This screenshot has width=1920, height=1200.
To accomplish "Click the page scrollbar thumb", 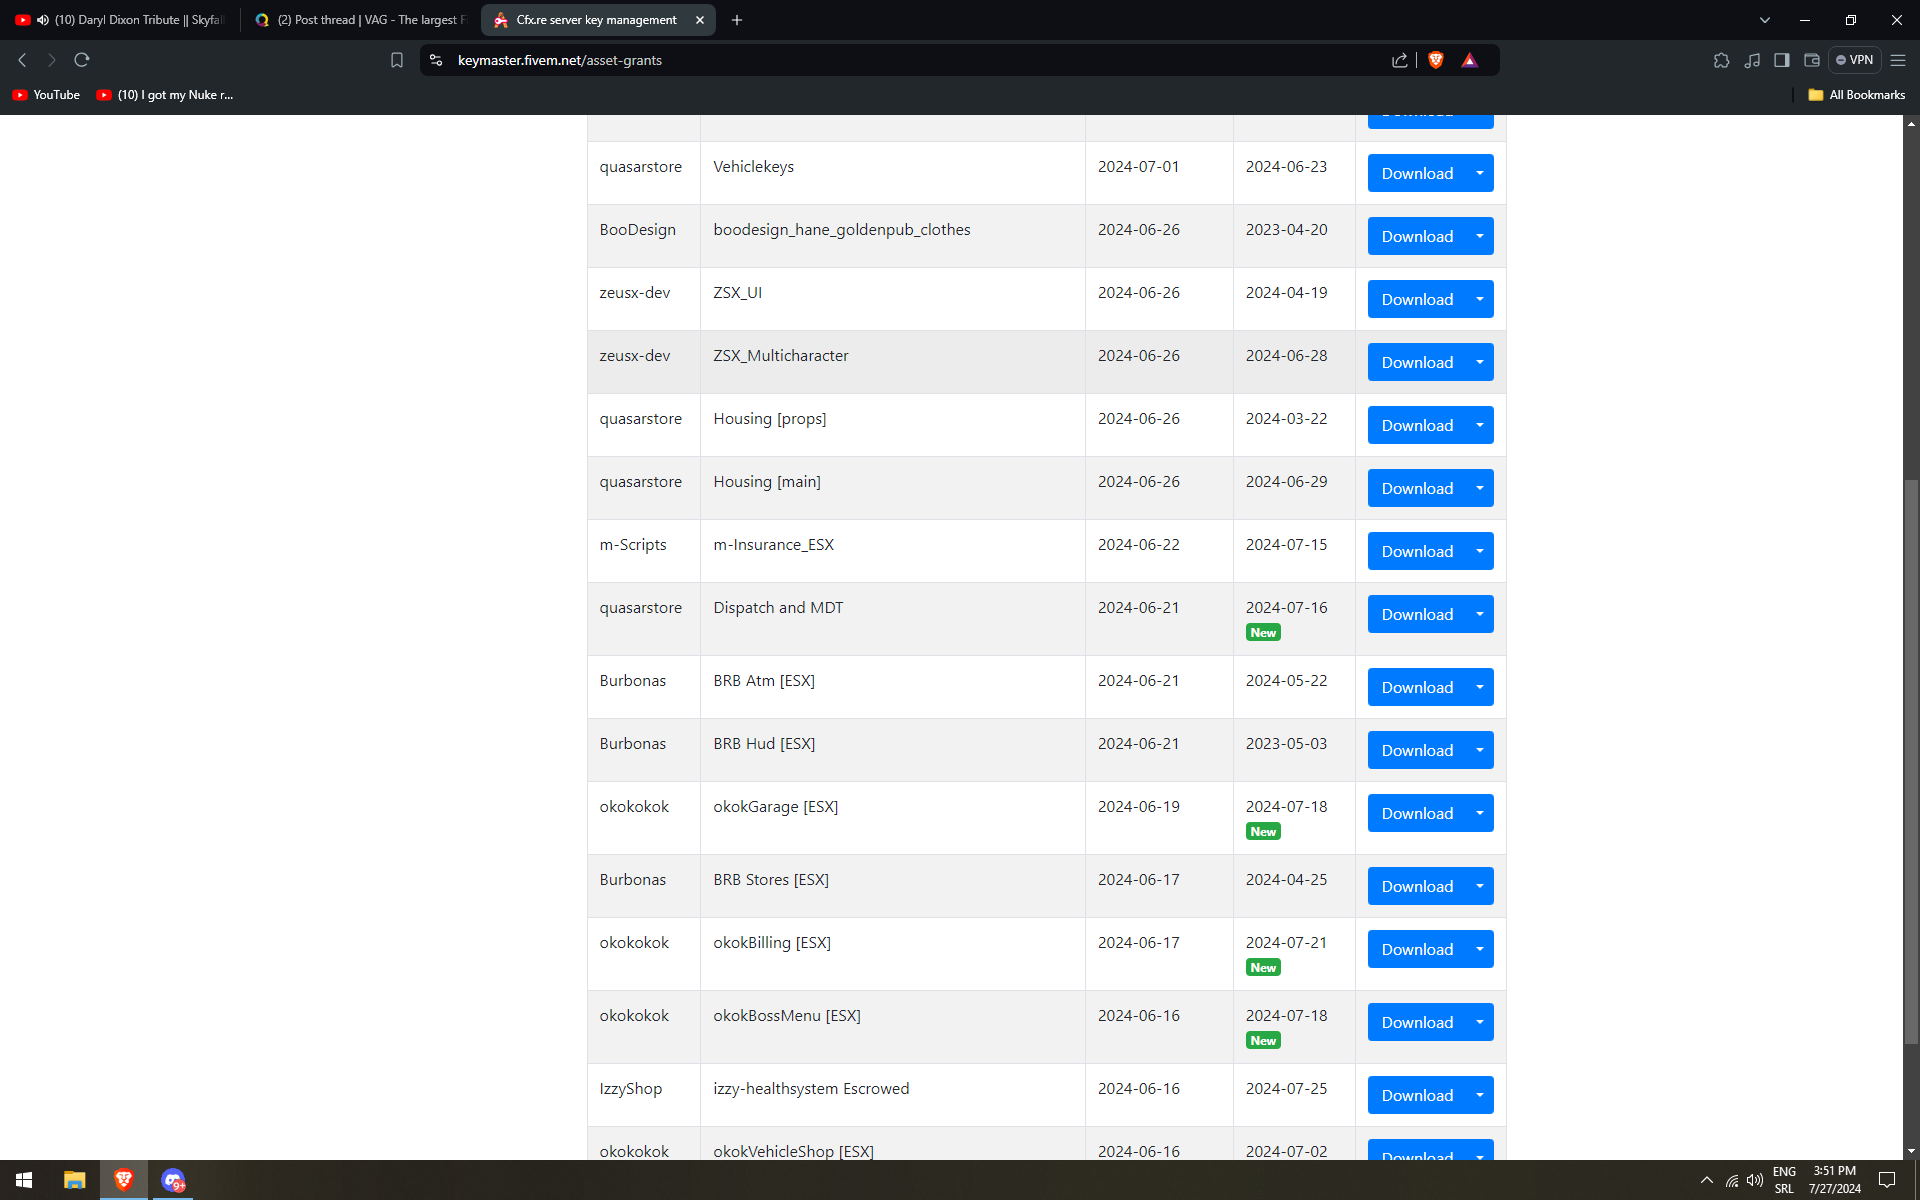I will click(1911, 762).
